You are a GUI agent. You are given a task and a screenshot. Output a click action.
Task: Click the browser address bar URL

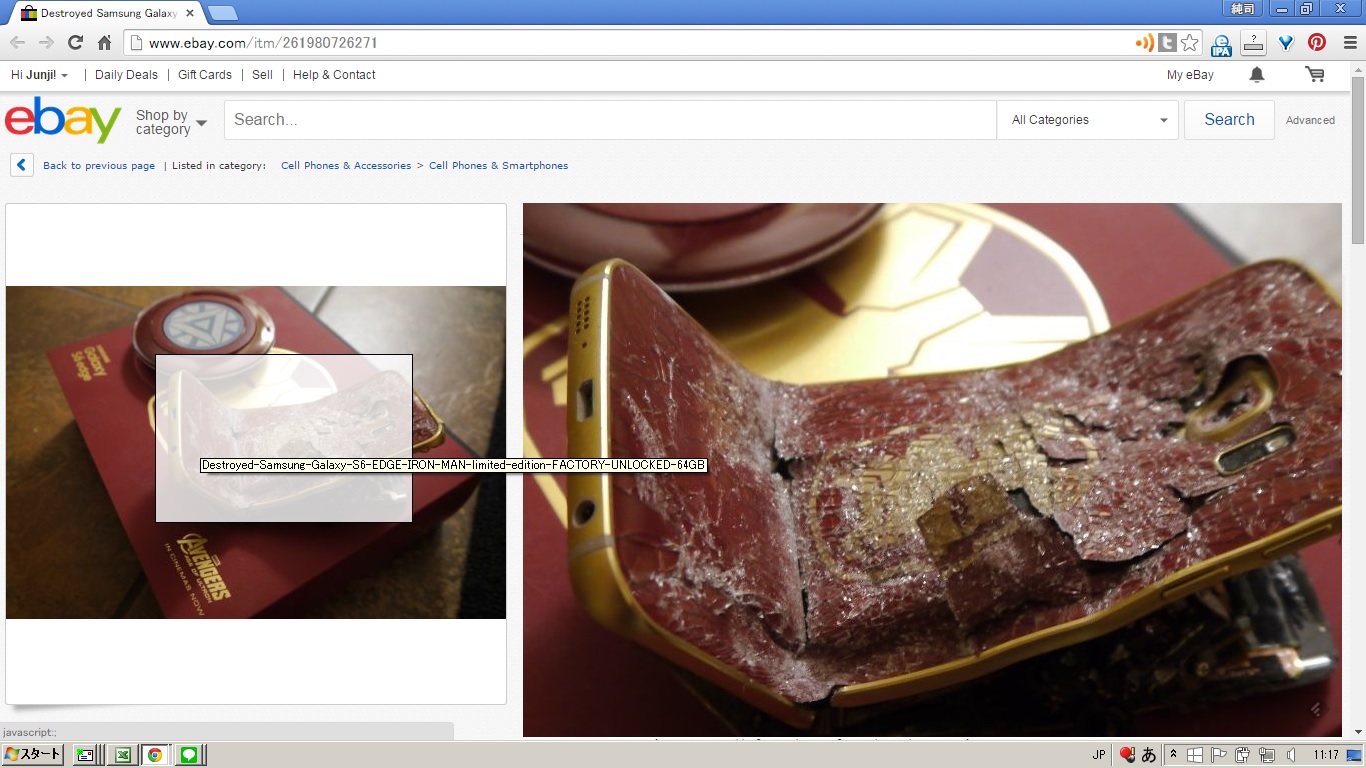point(263,43)
